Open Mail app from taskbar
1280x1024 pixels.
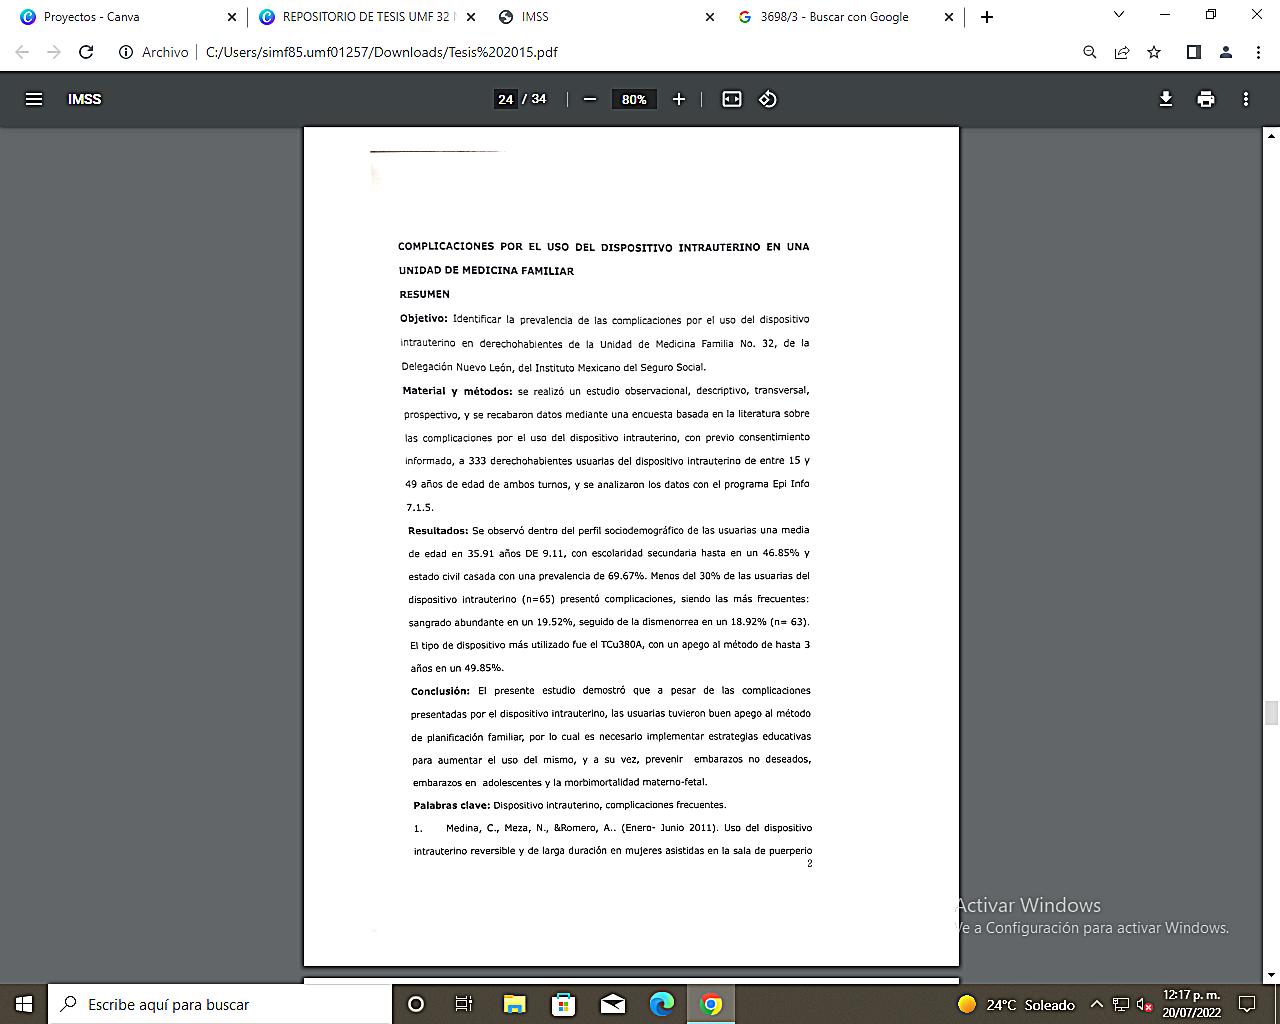pyautogui.click(x=612, y=1004)
